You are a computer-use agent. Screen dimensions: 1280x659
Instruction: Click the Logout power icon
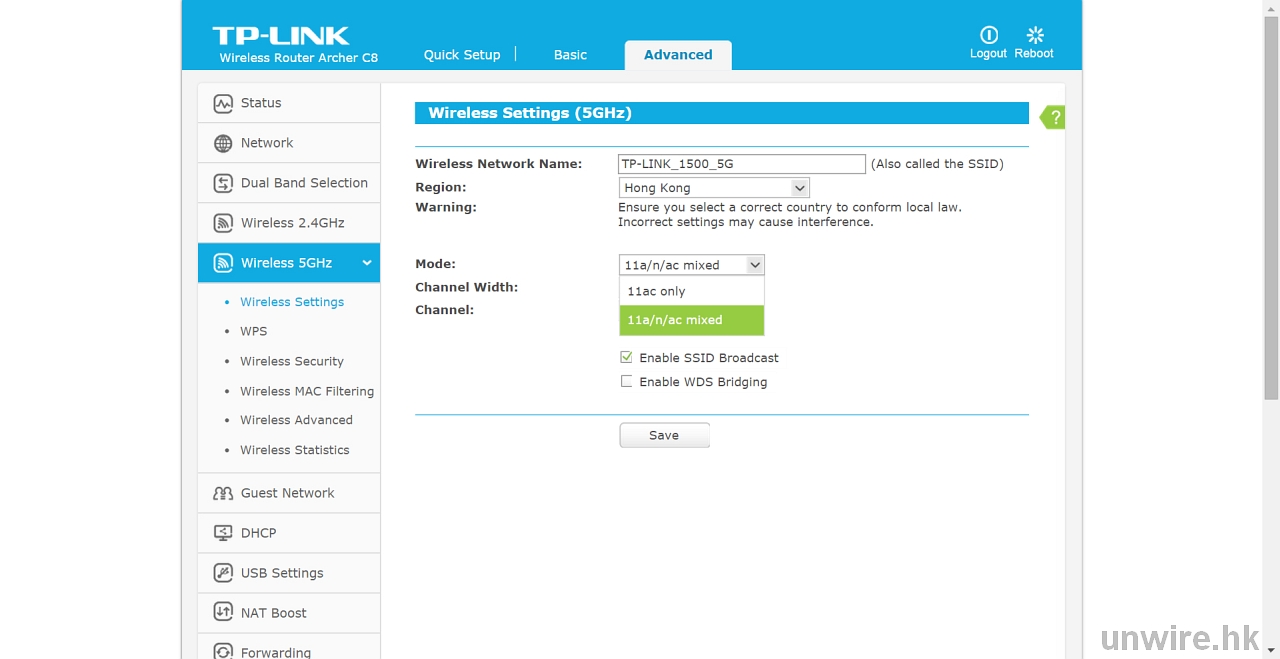pos(988,35)
